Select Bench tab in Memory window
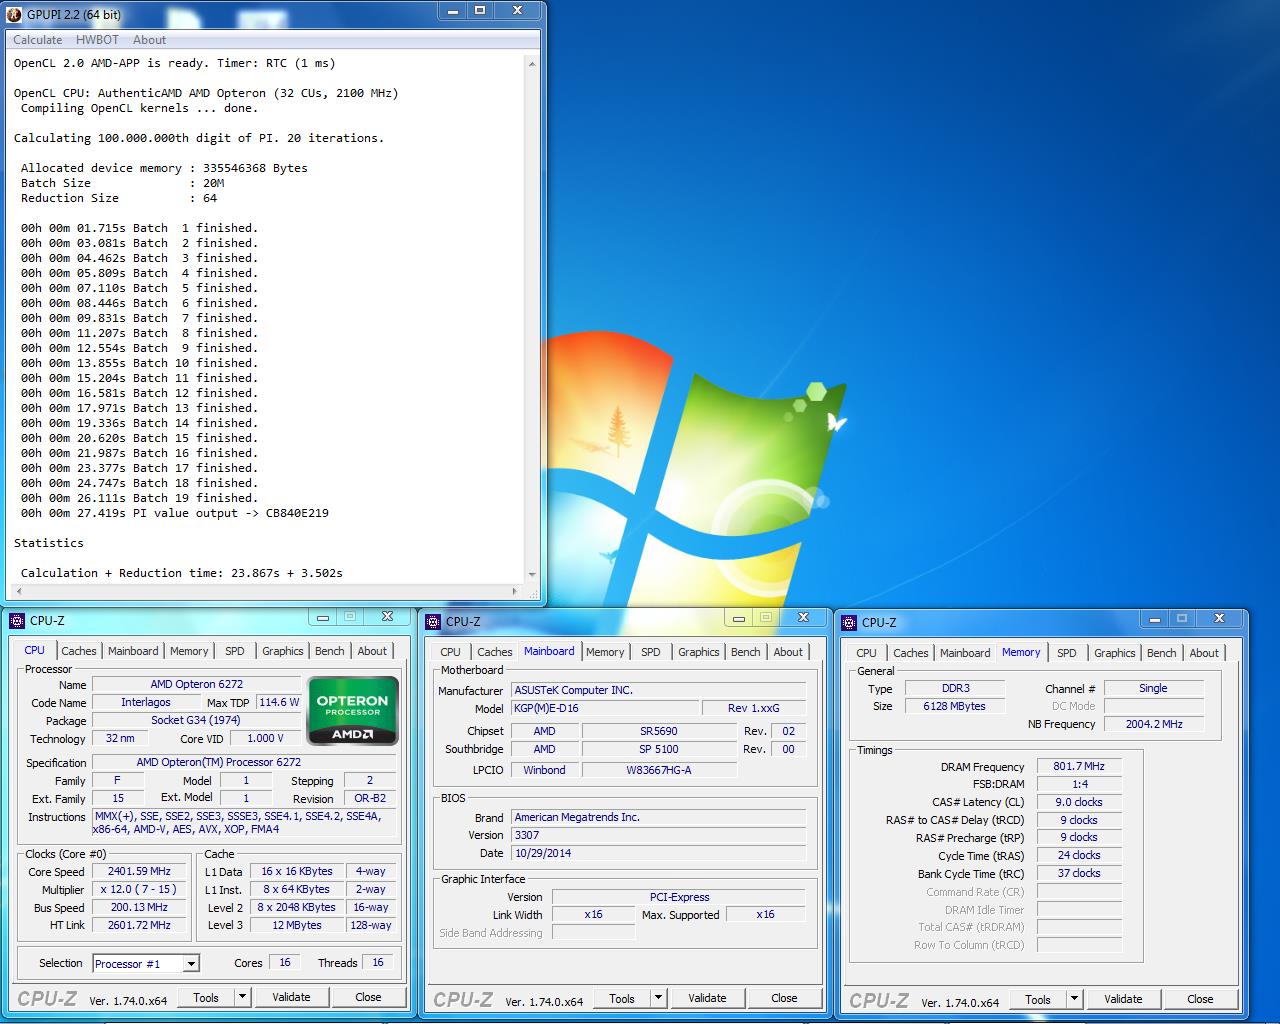Viewport: 1280px width, 1024px height. pos(1162,653)
